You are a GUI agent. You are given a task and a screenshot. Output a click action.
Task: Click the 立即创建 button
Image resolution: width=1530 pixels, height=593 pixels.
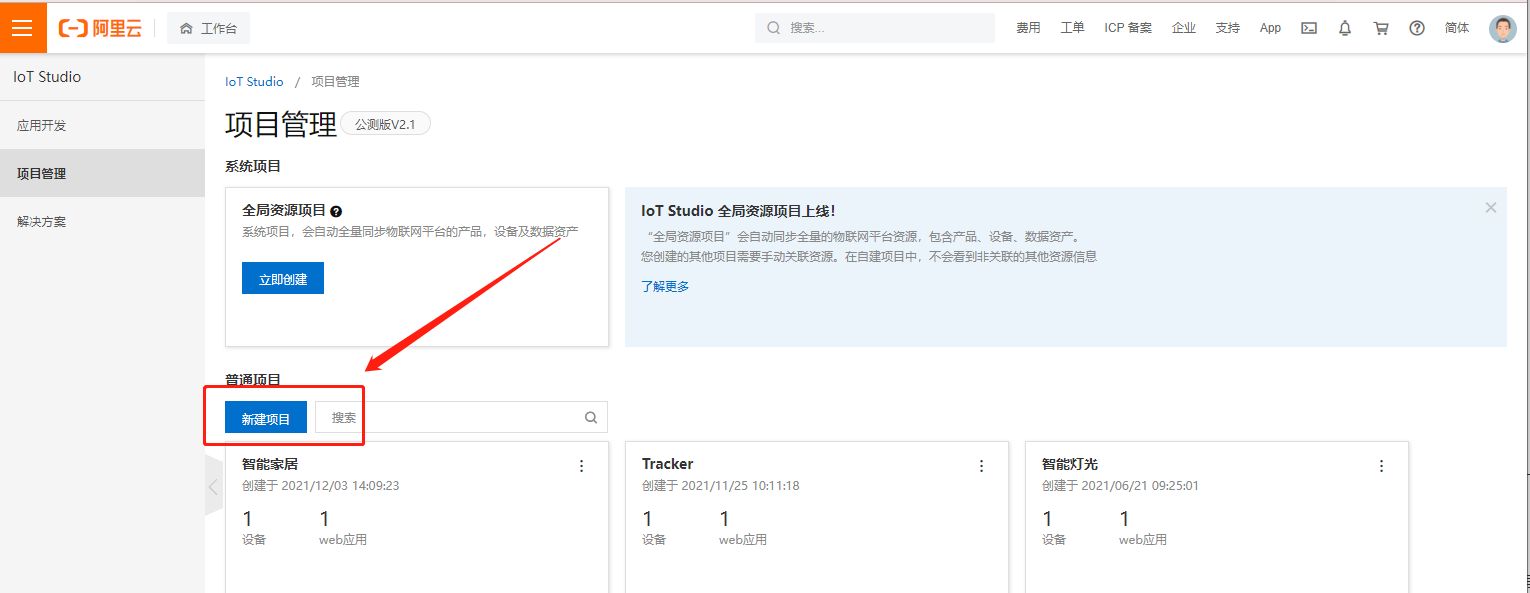(x=283, y=279)
